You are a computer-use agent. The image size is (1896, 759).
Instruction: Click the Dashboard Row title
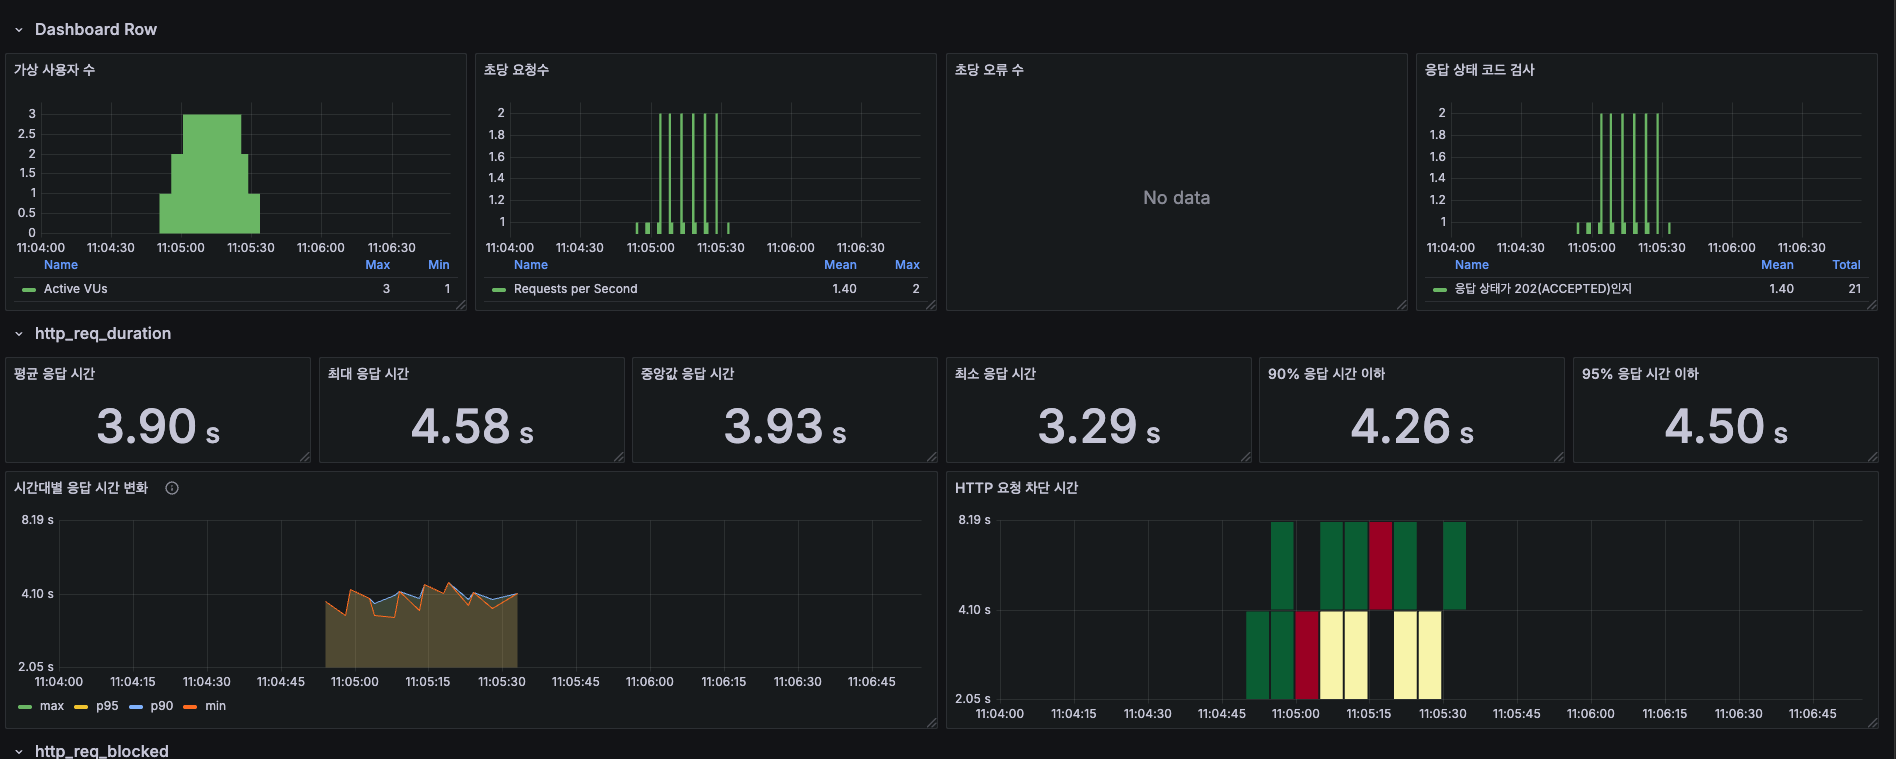click(x=96, y=29)
